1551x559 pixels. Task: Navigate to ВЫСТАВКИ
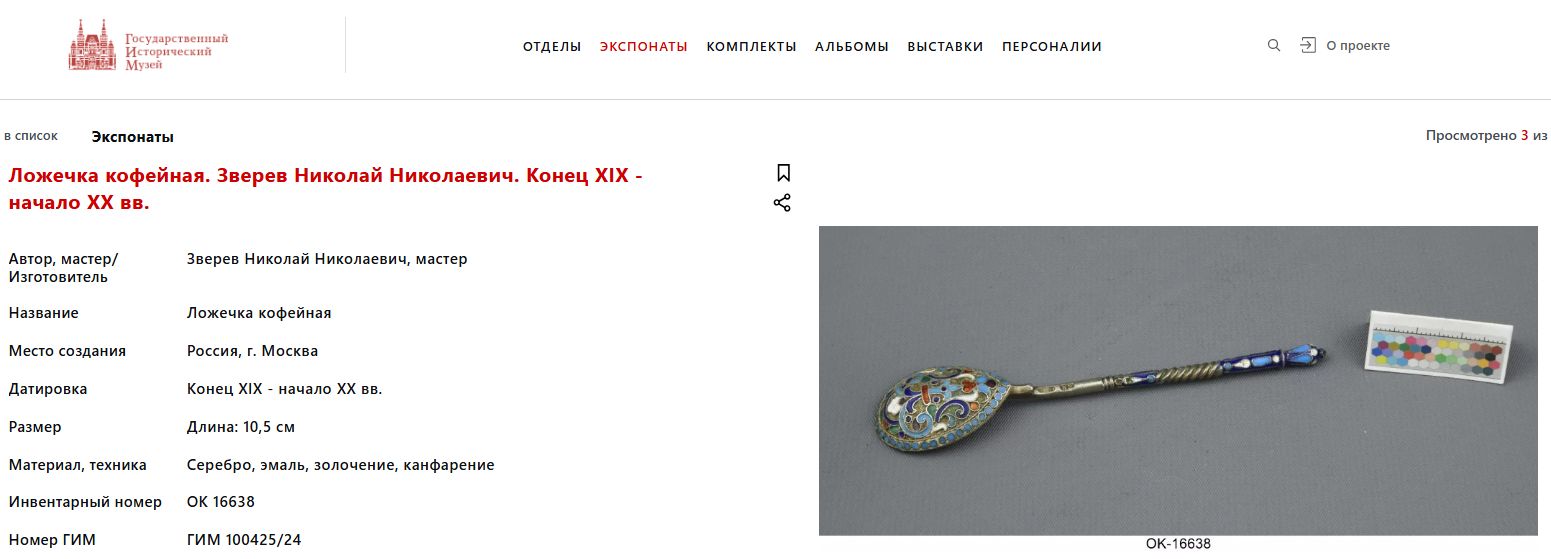pyautogui.click(x=945, y=46)
